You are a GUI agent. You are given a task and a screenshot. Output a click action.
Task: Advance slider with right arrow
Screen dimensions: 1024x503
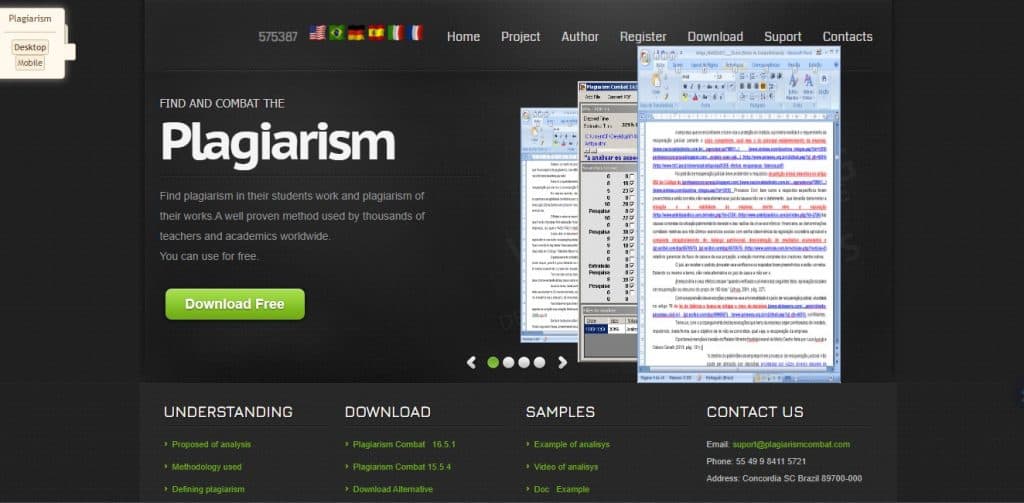pos(562,362)
